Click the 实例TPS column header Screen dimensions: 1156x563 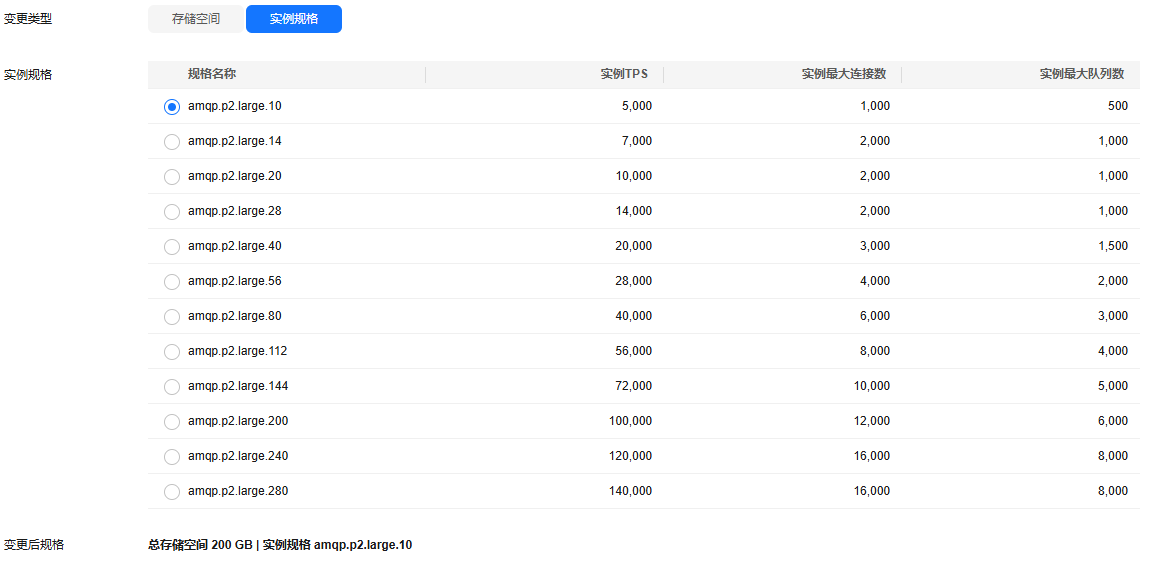625,74
